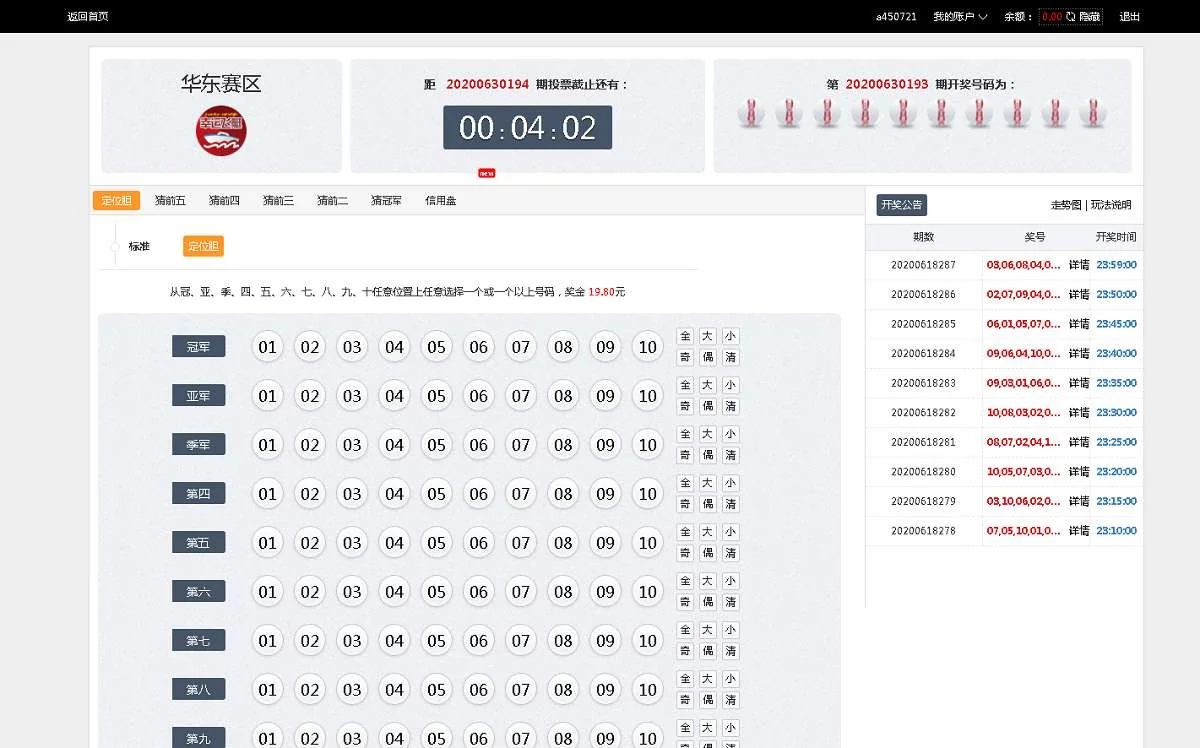
Task: Toggle 清 (clear) for the 第五 row
Action: pos(731,553)
